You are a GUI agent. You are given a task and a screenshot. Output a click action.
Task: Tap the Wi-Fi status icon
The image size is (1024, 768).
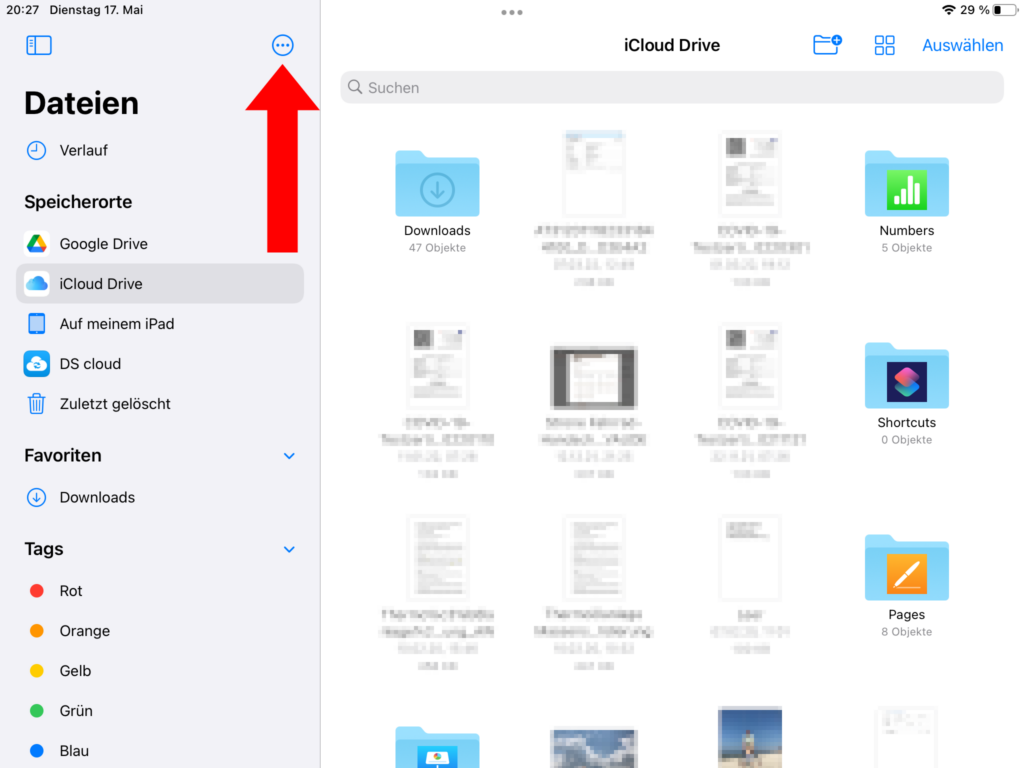948,10
